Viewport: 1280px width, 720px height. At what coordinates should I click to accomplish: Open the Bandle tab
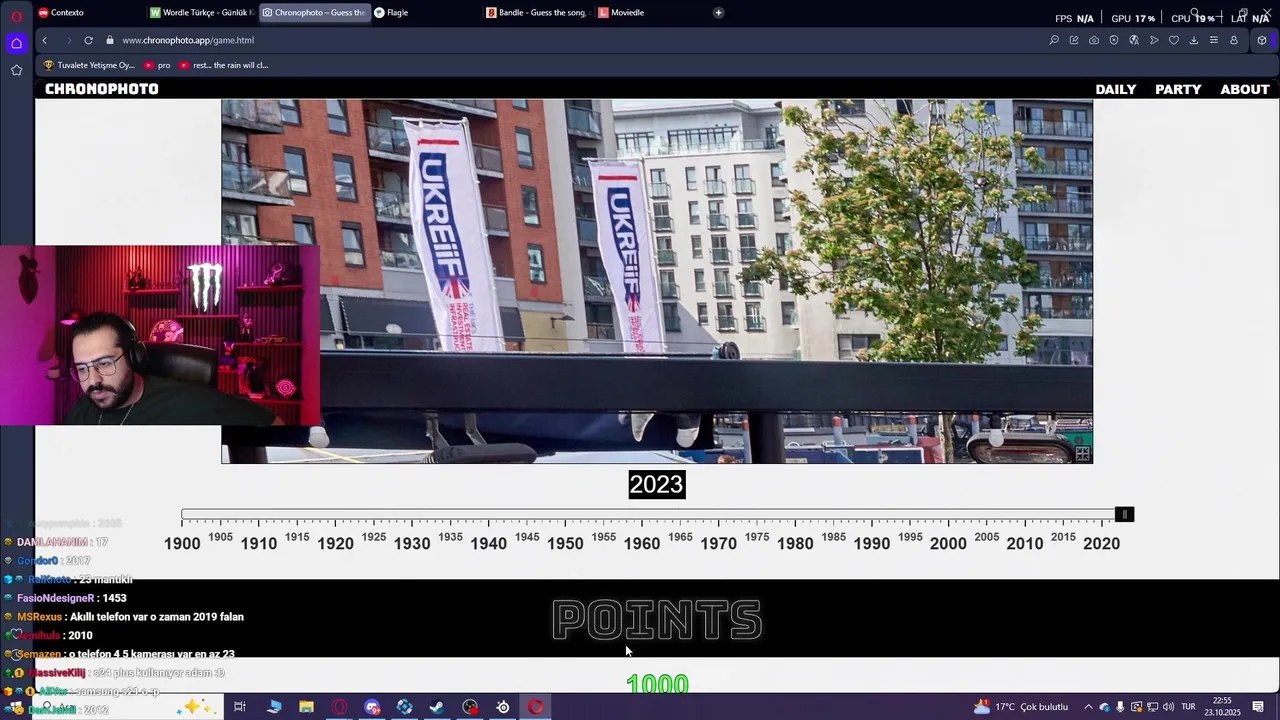[537, 12]
